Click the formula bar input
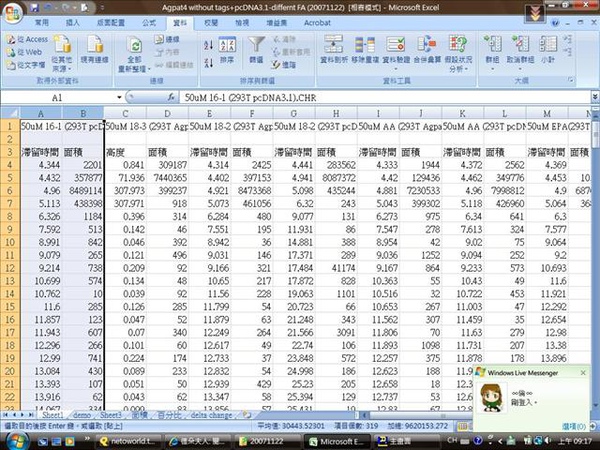 pyautogui.click(x=385, y=98)
